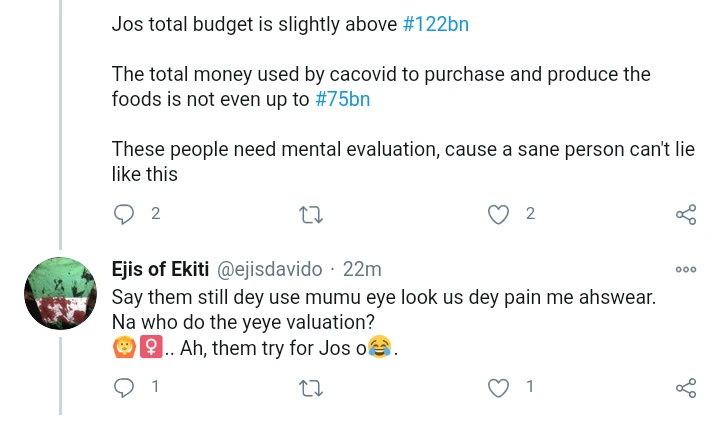Image resolution: width=720 pixels, height=431 pixels.
Task: View like count on Ejis of Ekiti's tweet
Action: [530, 387]
